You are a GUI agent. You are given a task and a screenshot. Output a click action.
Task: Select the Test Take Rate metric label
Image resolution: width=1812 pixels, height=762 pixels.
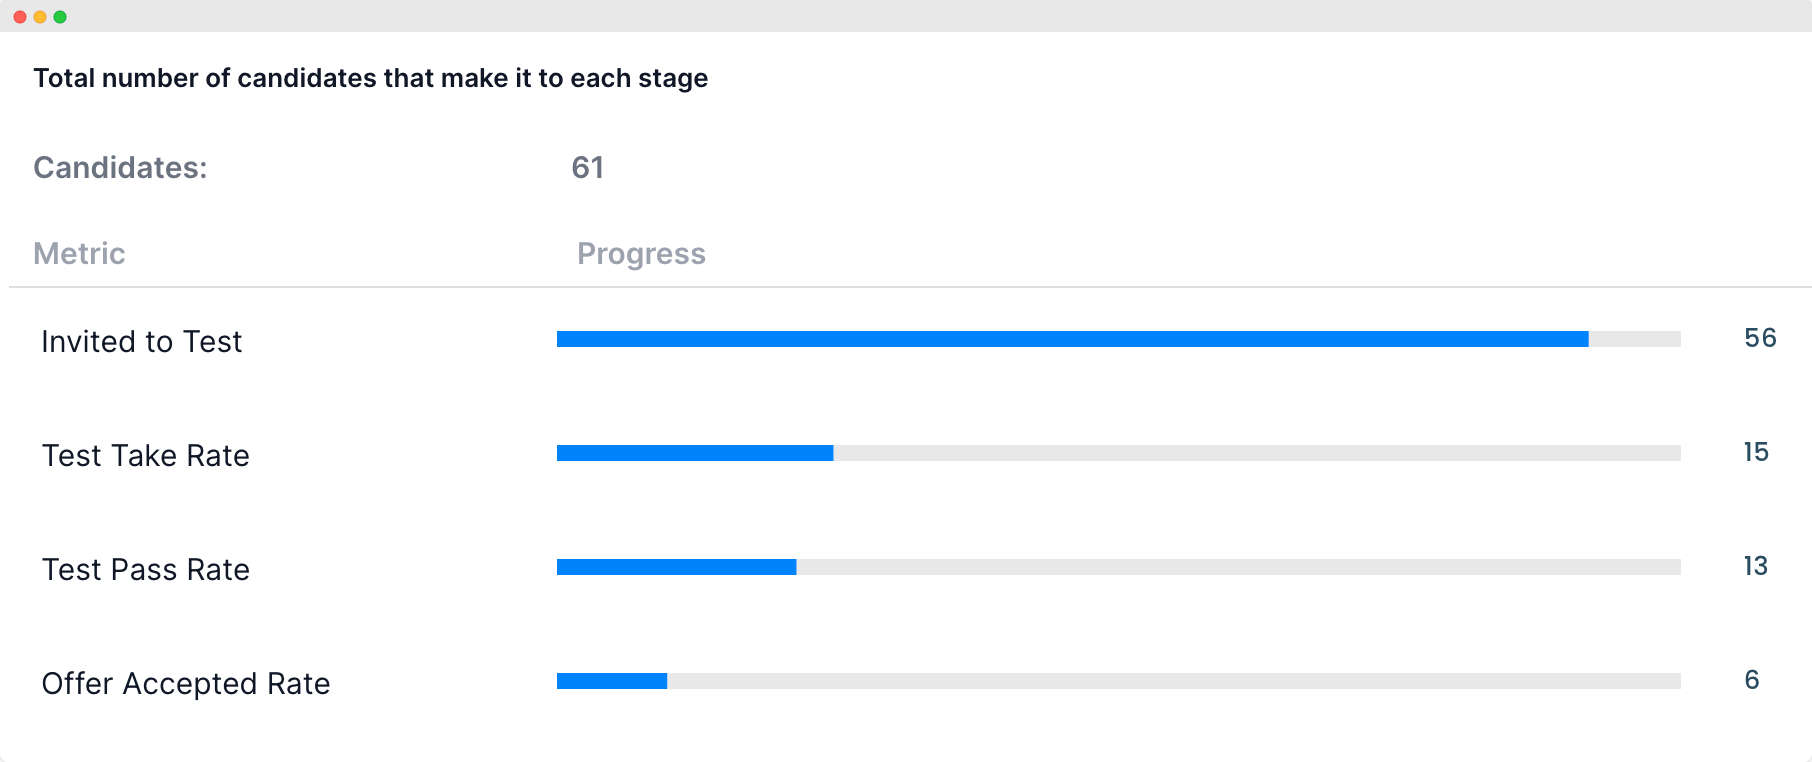click(x=146, y=456)
